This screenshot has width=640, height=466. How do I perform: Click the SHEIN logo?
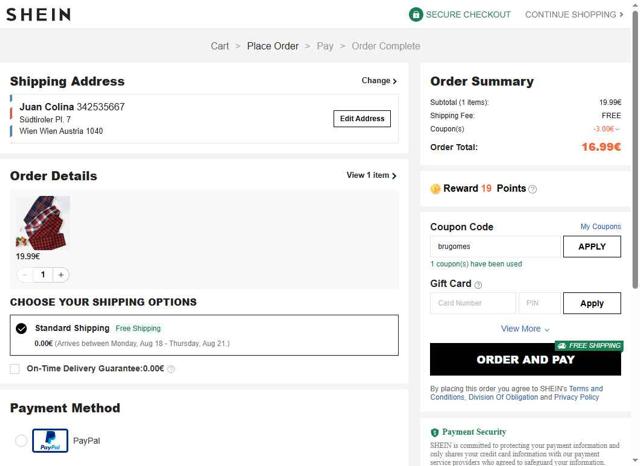38,15
